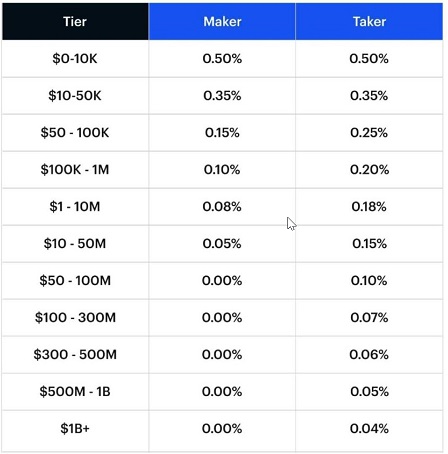
Task: Select the $300 - 500M tier cell
Action: (x=75, y=355)
